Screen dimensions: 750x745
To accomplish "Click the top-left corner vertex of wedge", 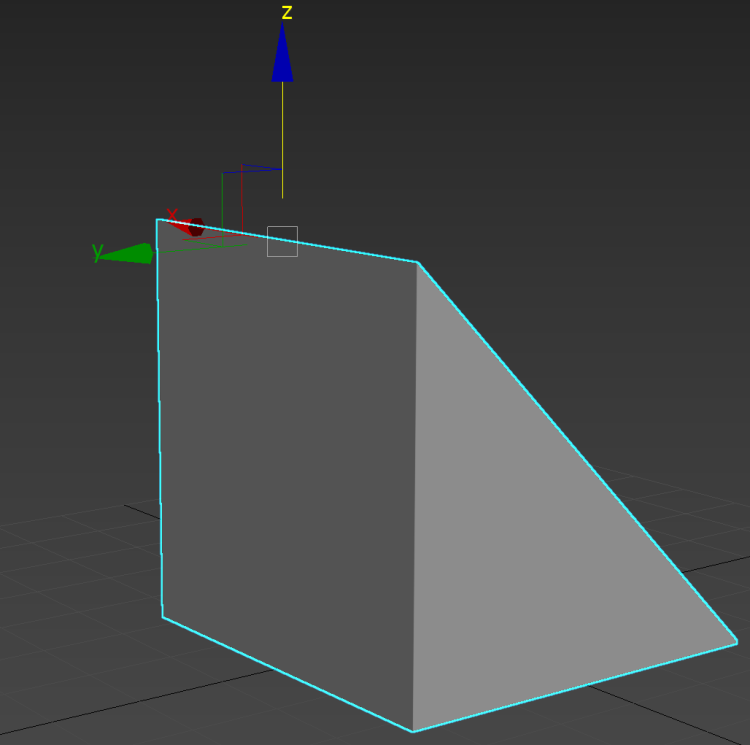I will pos(157,219).
